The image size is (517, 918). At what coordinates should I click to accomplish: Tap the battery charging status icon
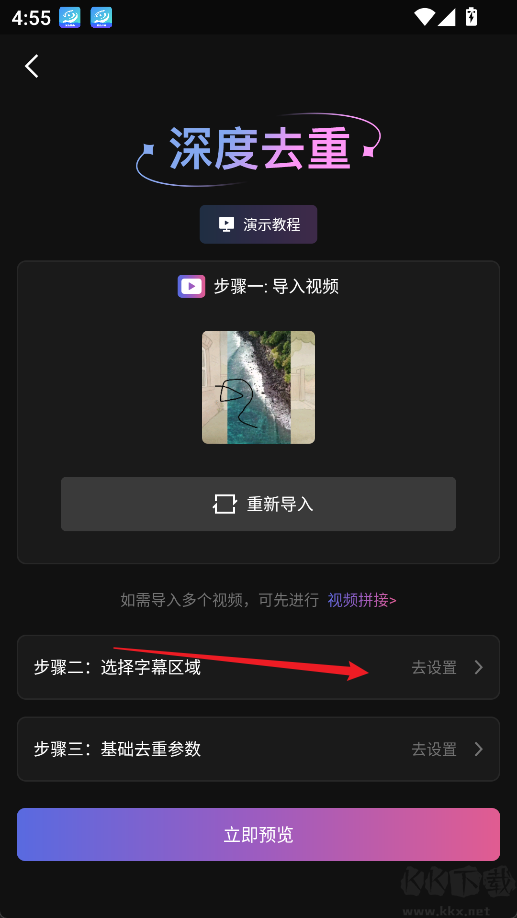471,17
